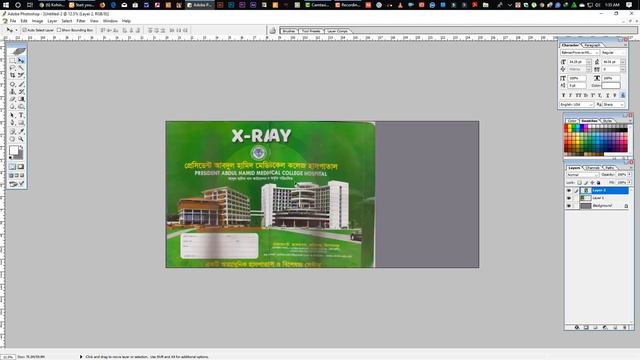This screenshot has width=640, height=360.
Task: Select the Path Selection tool
Action: (13, 115)
